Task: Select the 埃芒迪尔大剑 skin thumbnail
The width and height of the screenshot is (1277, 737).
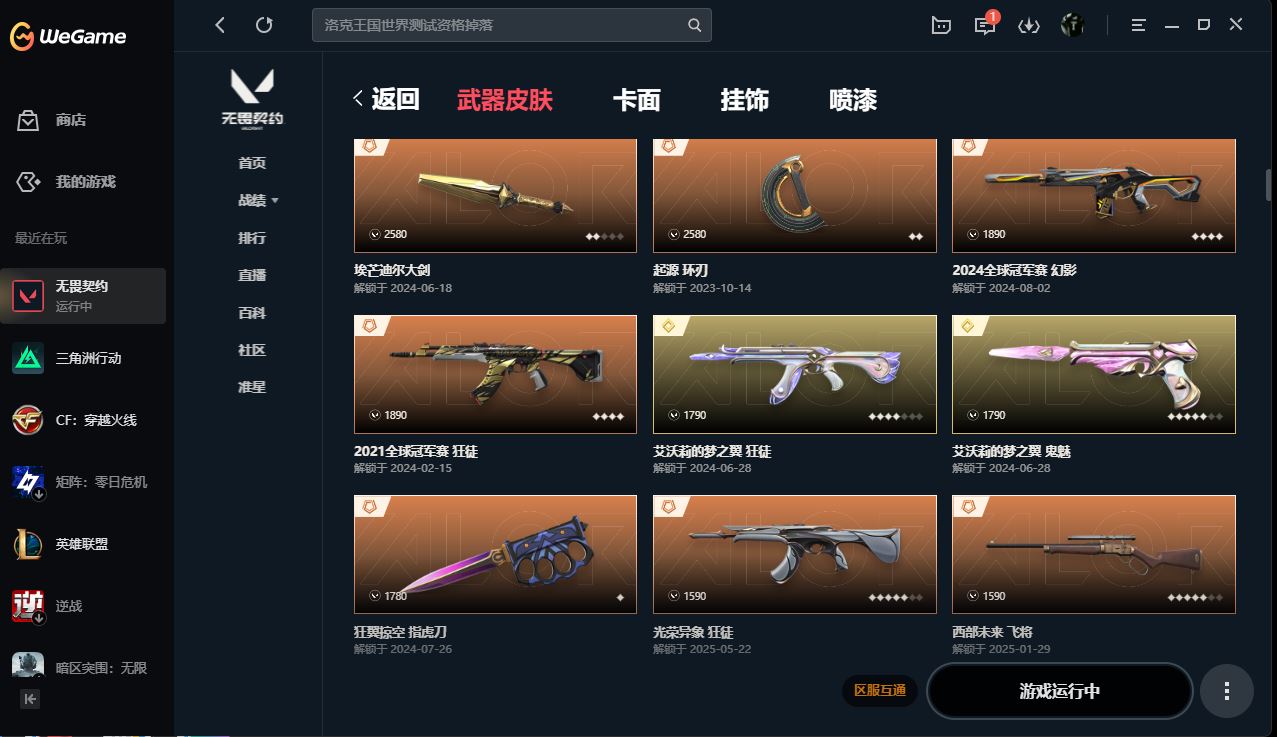Action: pyautogui.click(x=495, y=196)
